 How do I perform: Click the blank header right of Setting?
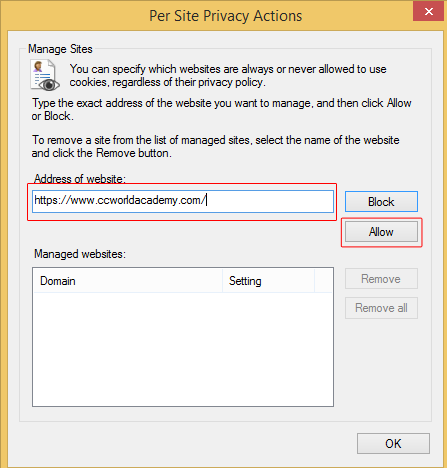pyautogui.click(x=323, y=281)
